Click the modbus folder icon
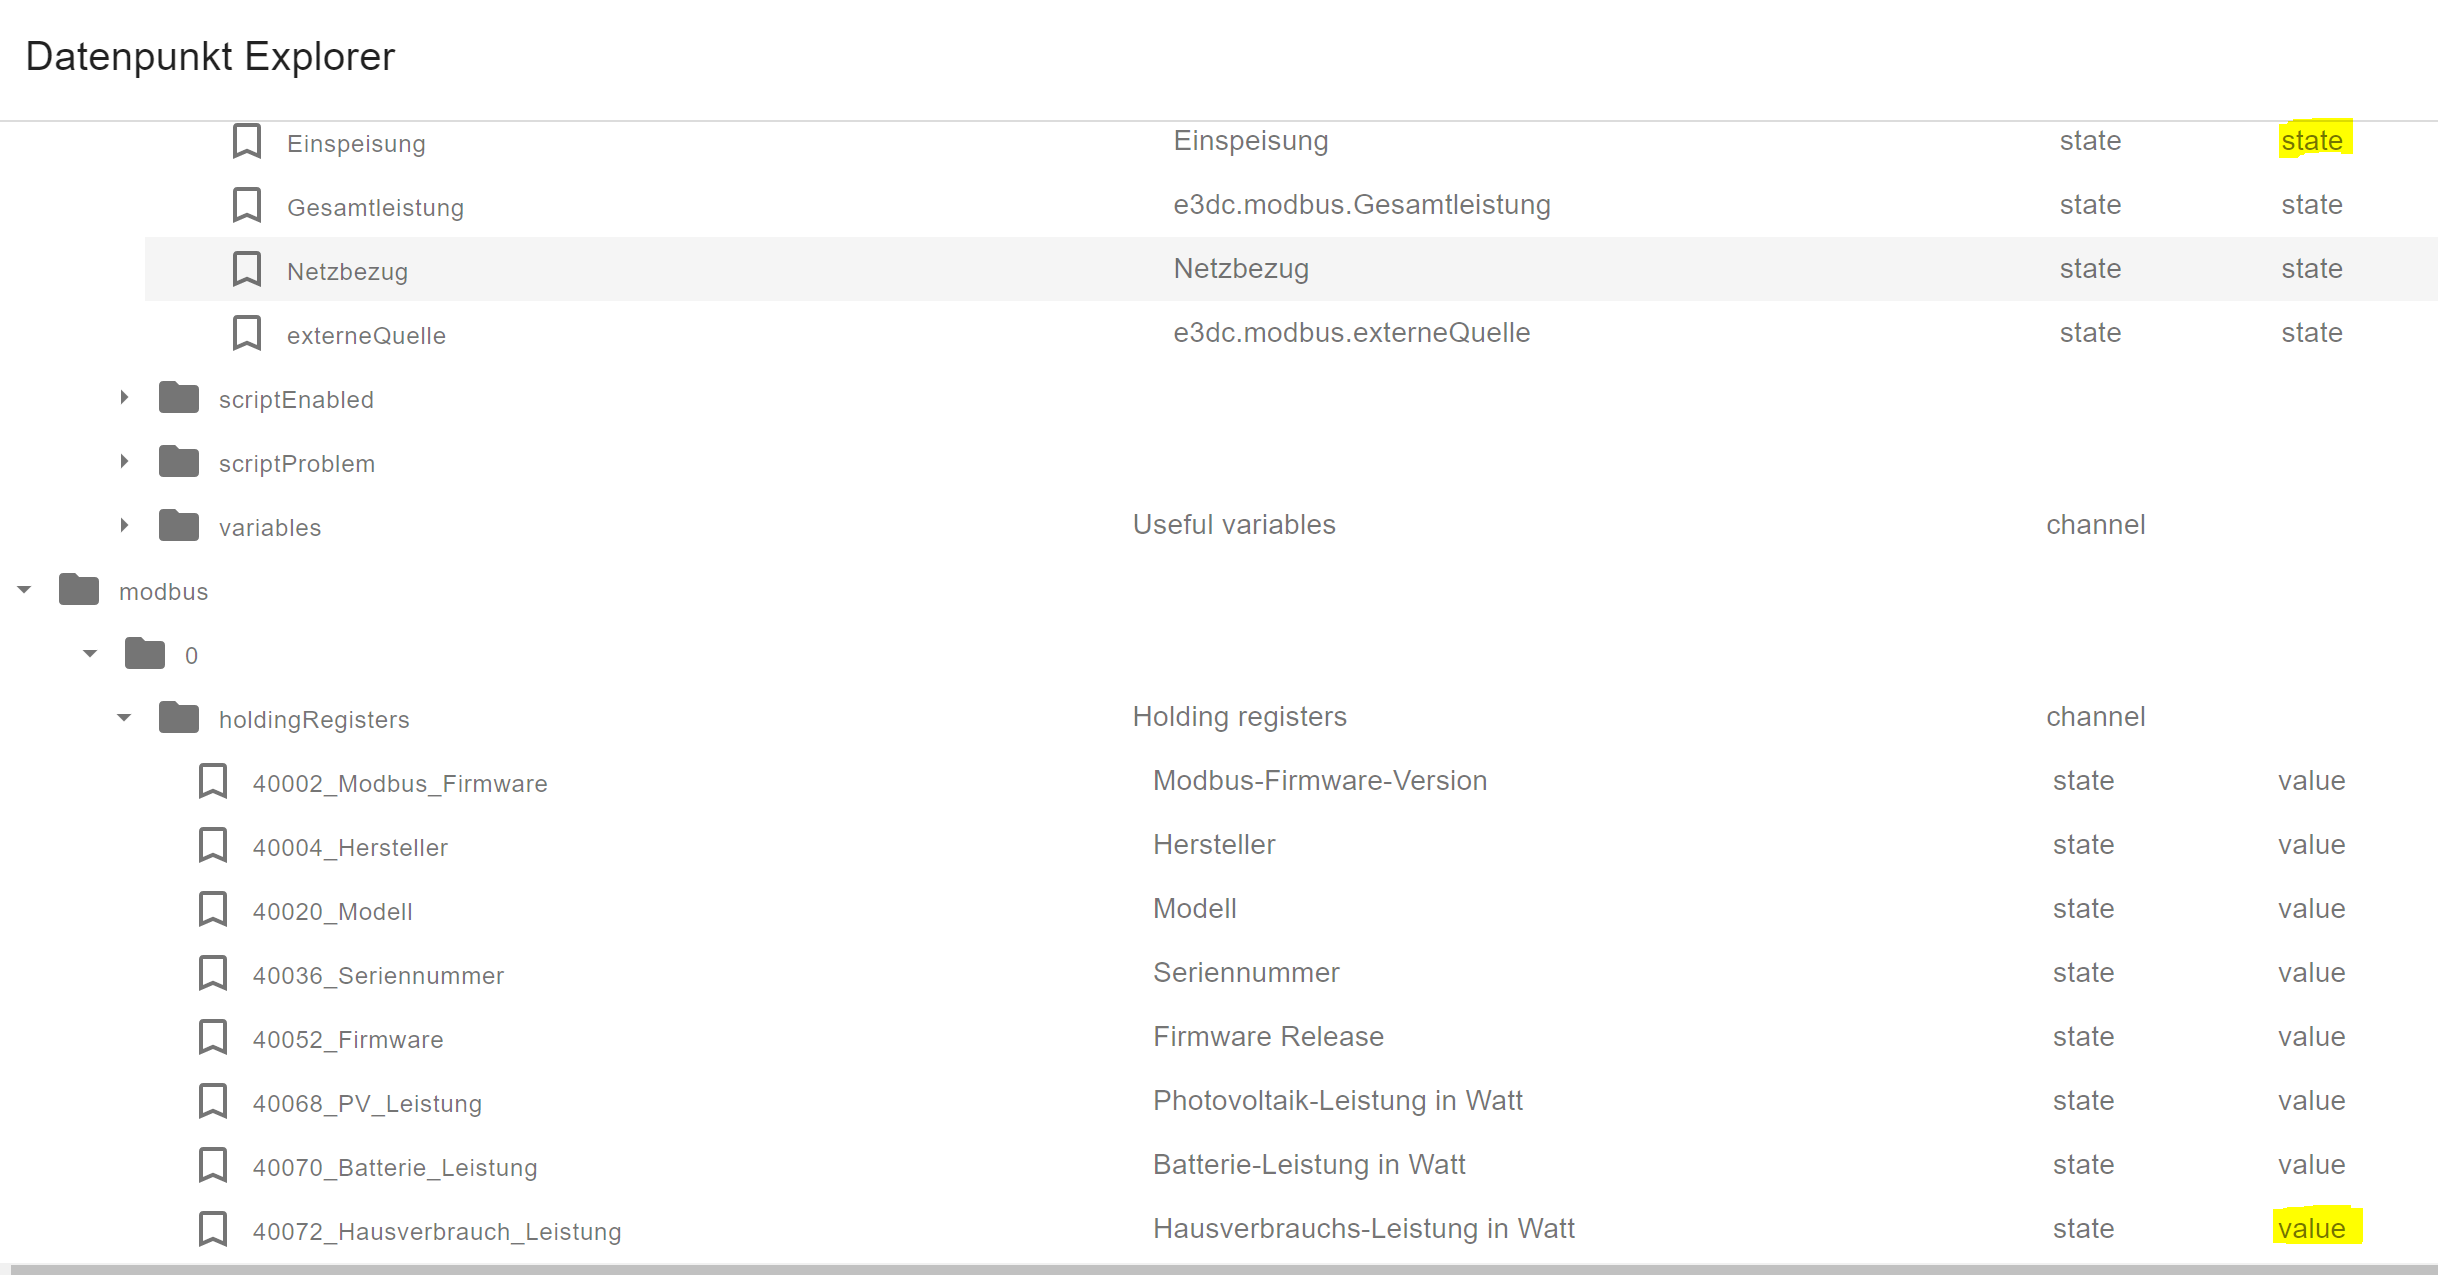 [79, 590]
